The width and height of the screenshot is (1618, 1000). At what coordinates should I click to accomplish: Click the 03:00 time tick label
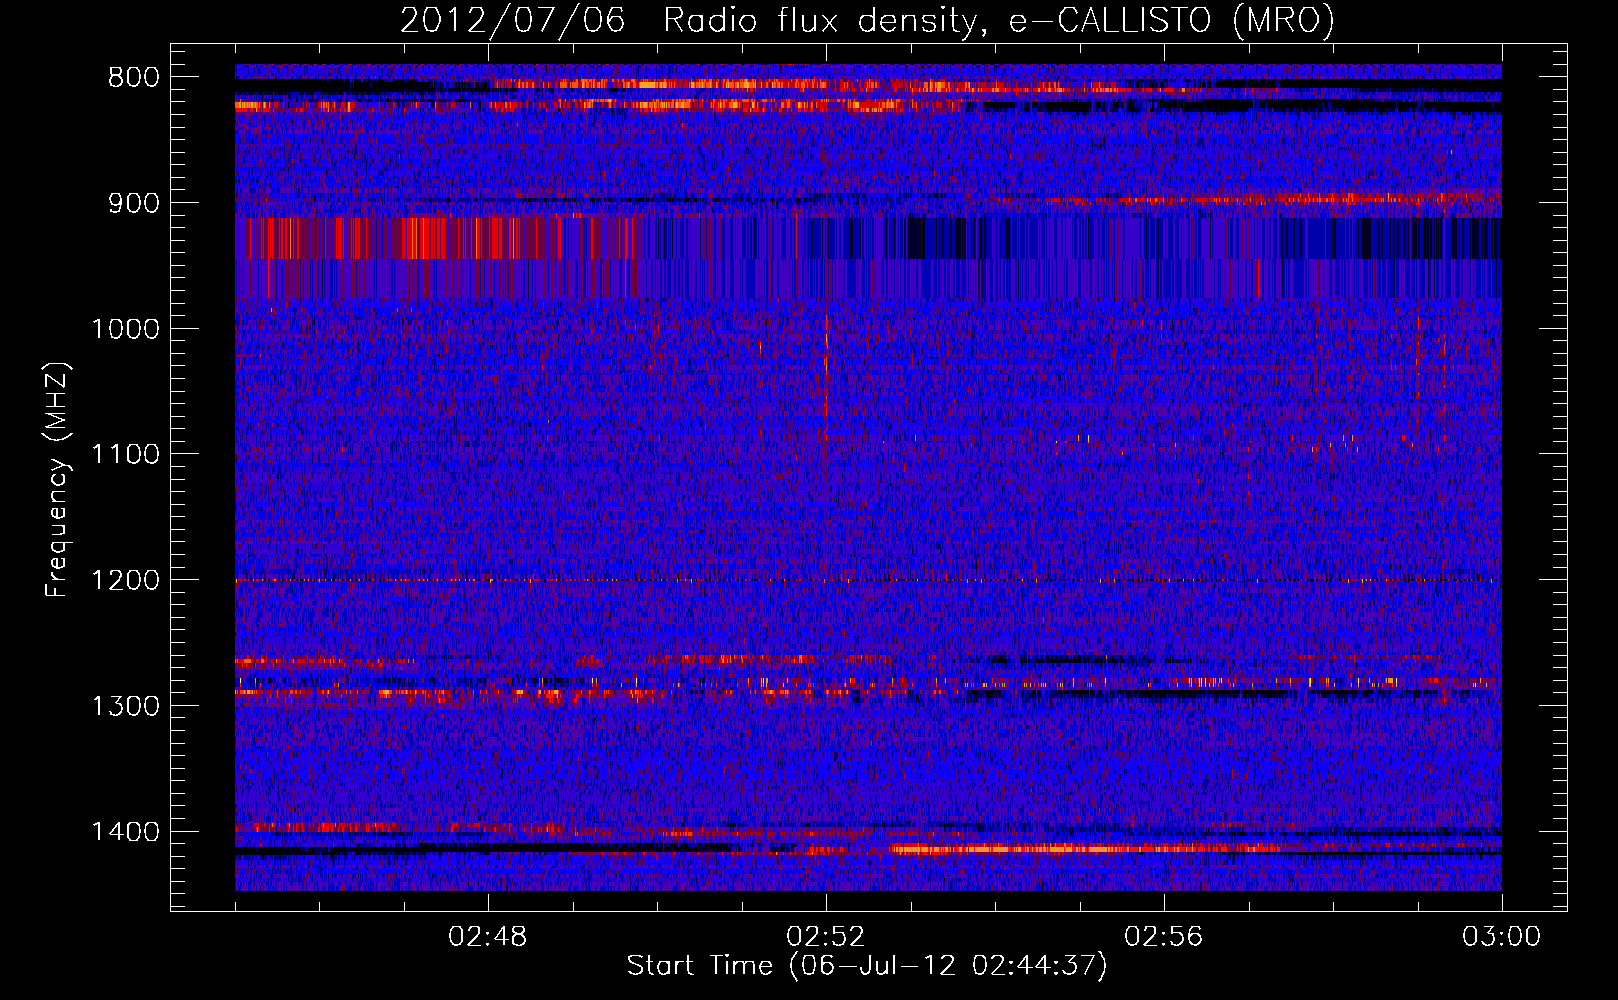(x=1502, y=937)
